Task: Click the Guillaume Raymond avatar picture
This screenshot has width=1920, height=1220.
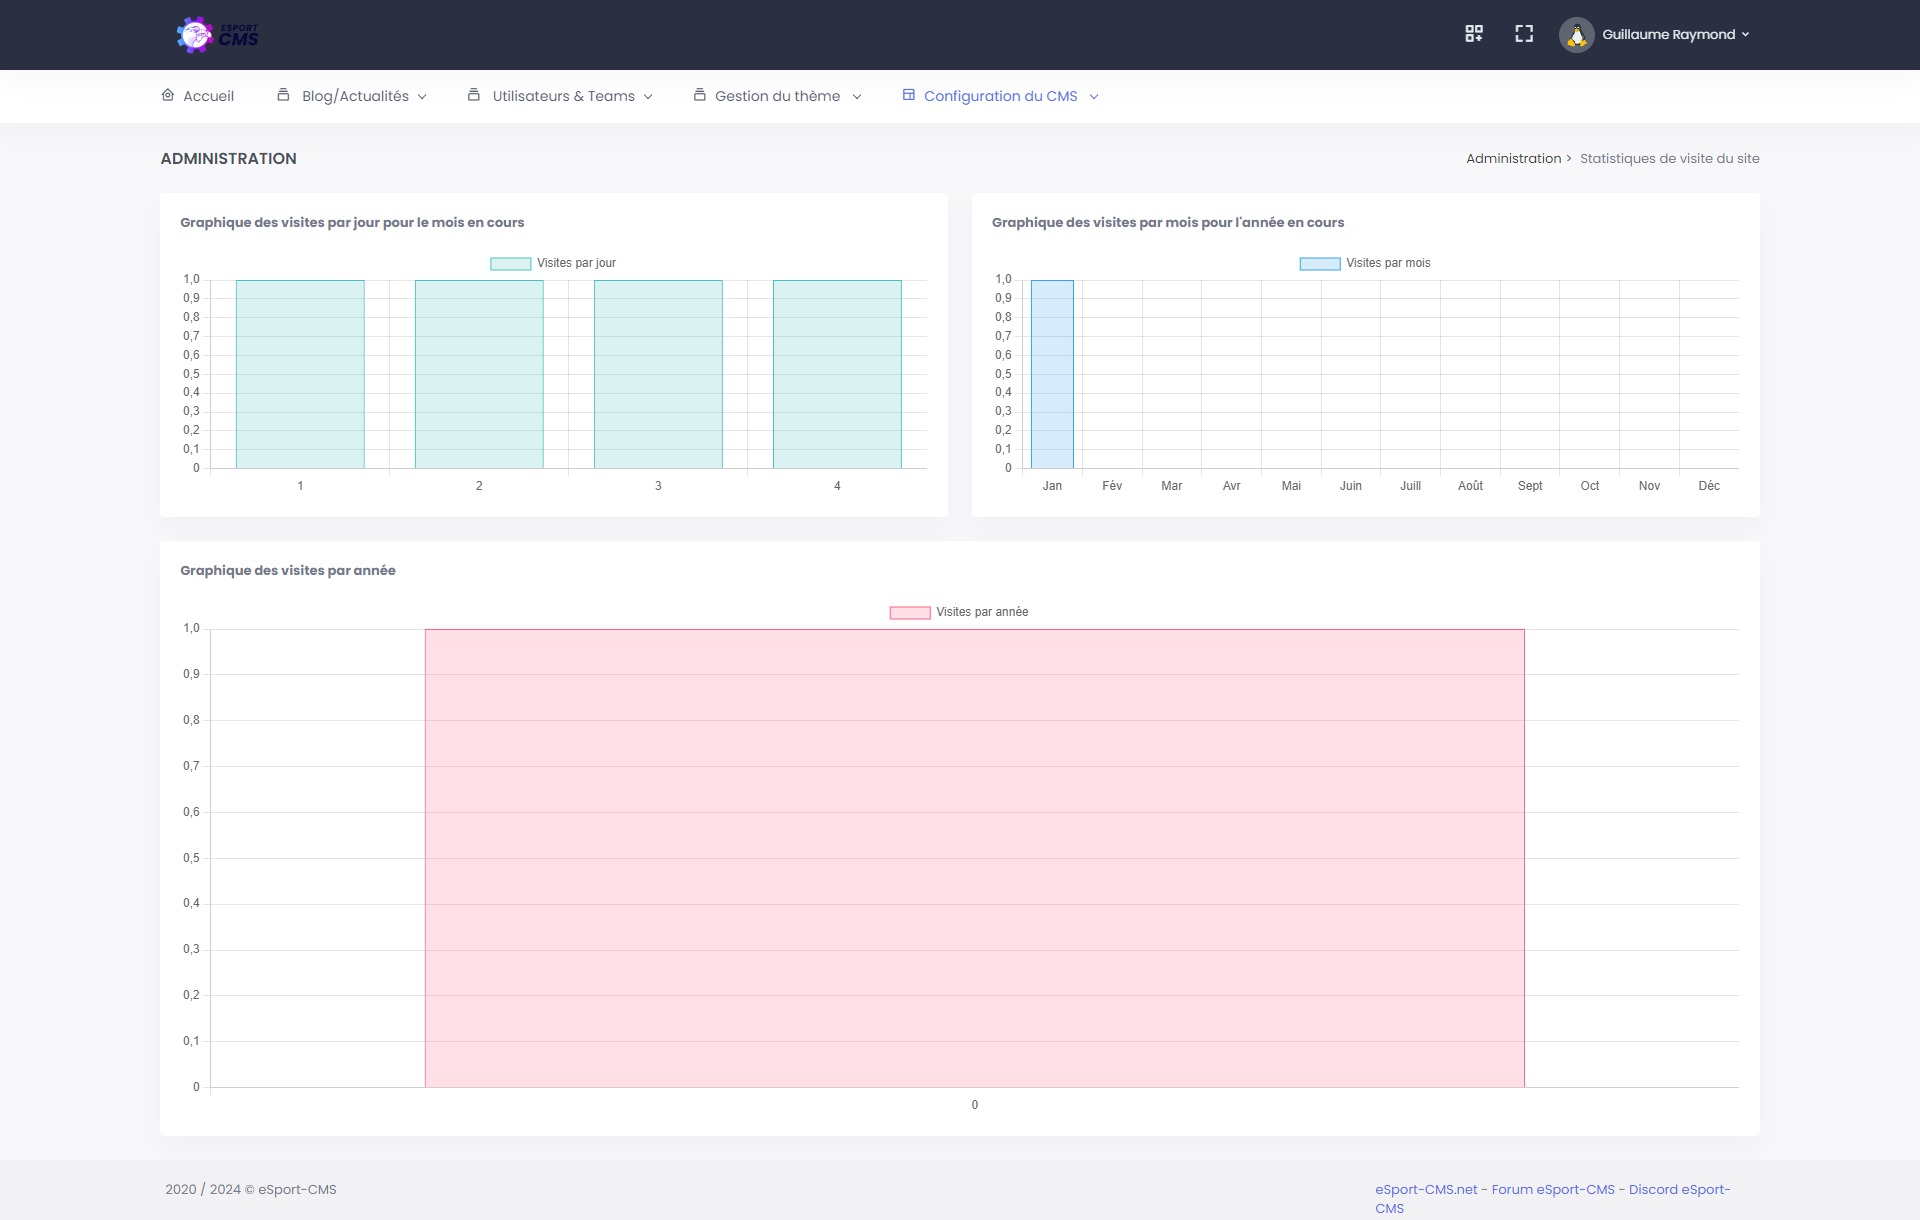Action: pos(1577,35)
